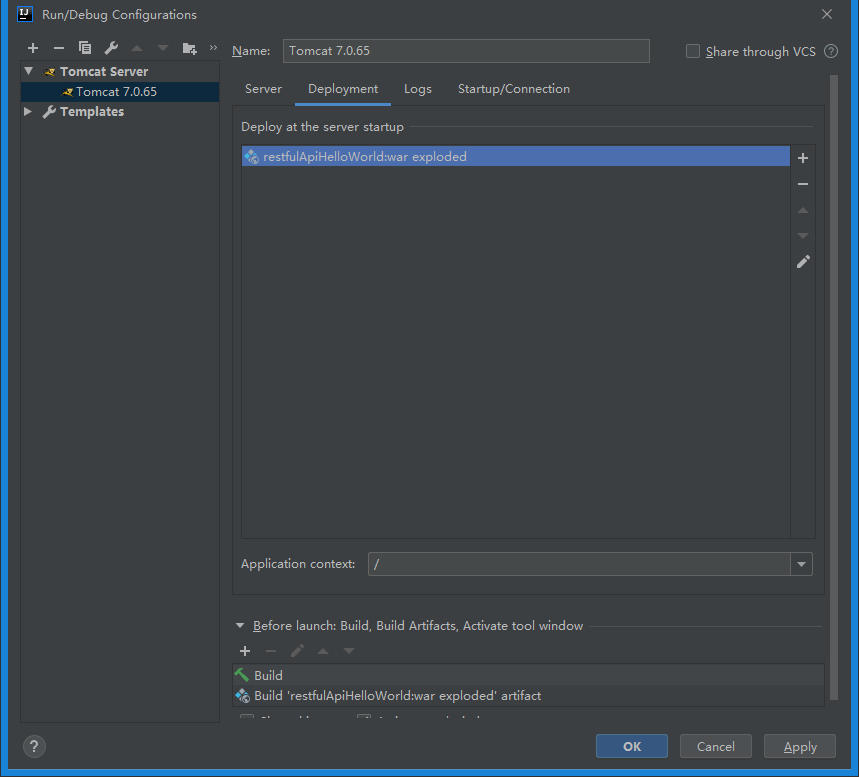This screenshot has width=859, height=777.
Task: Remove artifact from deployment list
Action: coord(803,184)
